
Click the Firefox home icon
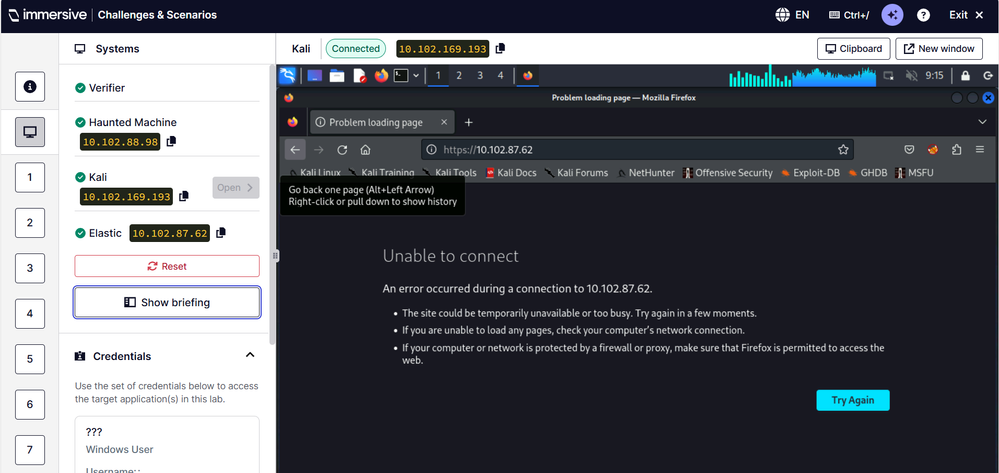pos(366,150)
